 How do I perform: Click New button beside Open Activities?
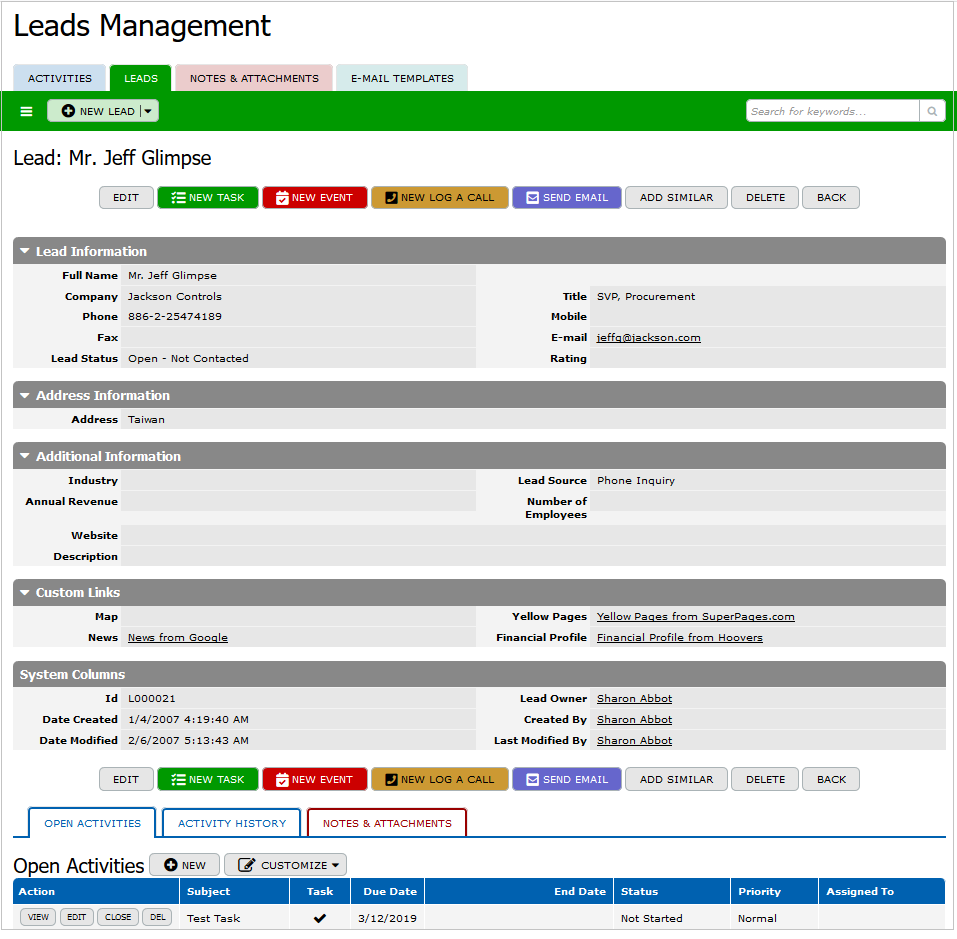[185, 866]
